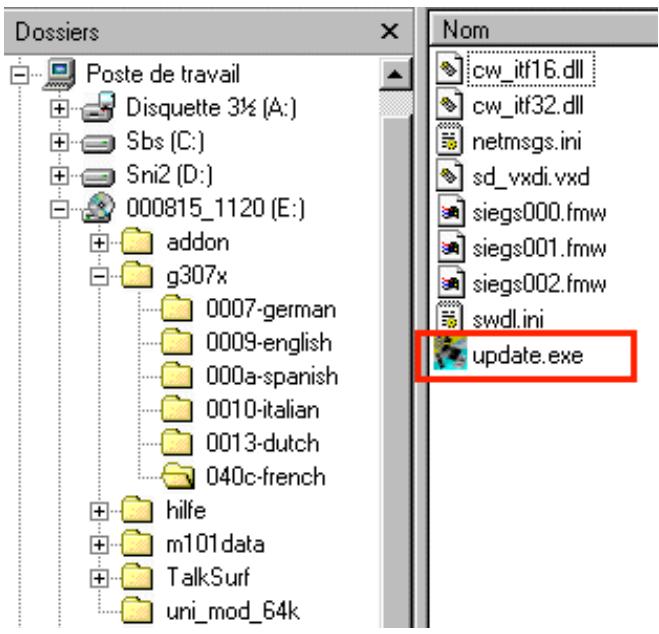Select the 0009-english folder label
Screen dimensions: 659x634
click(x=269, y=343)
